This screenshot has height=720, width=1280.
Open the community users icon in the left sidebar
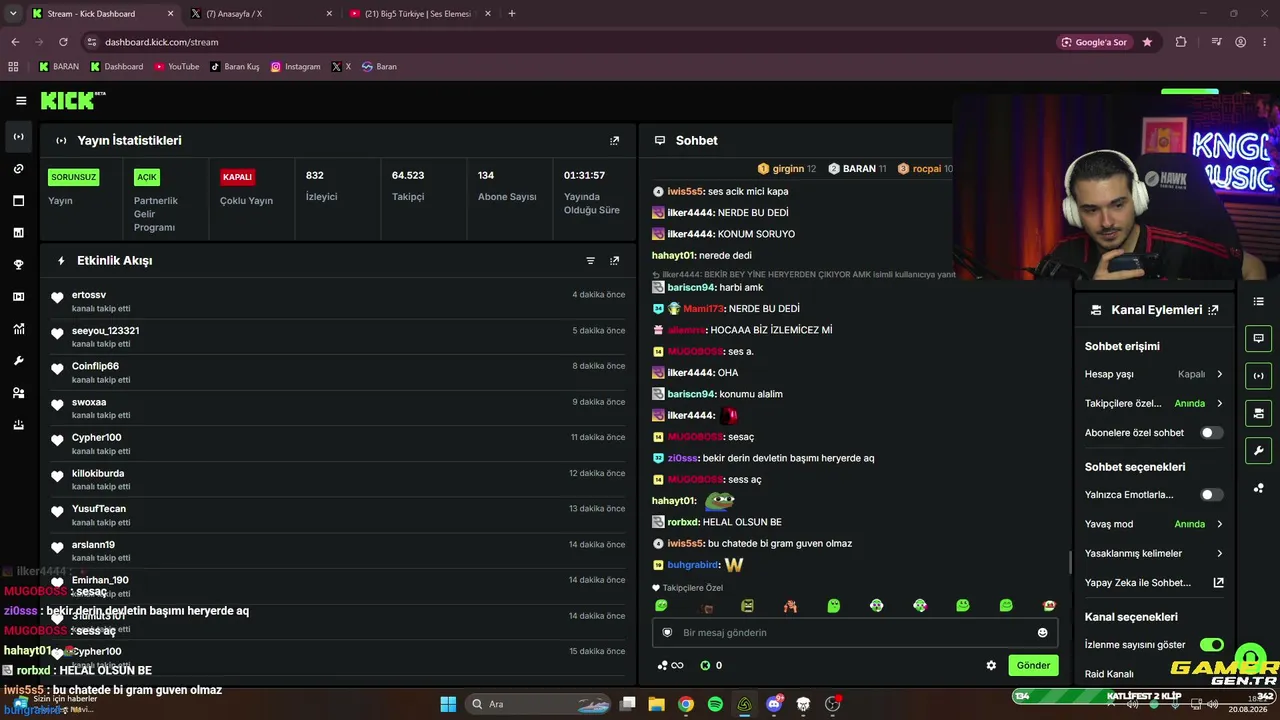[x=18, y=393]
